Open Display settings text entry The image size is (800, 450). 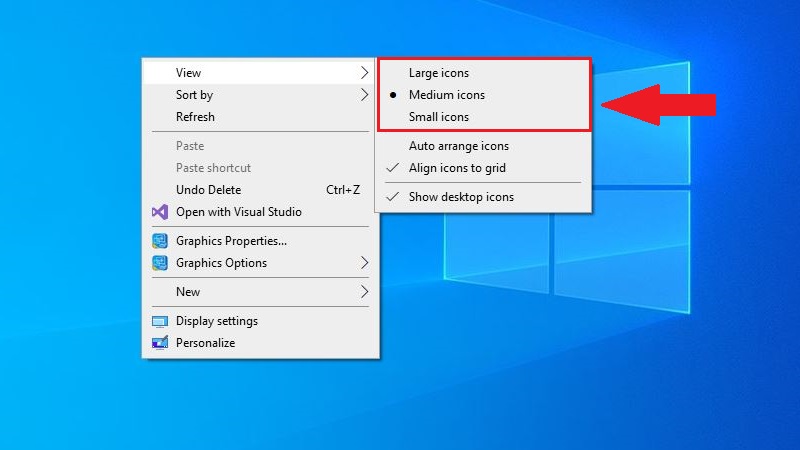coord(216,321)
